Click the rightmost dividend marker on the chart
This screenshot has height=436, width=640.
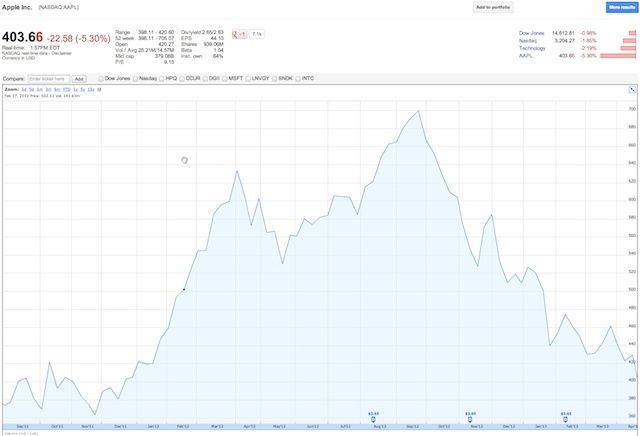[566, 418]
